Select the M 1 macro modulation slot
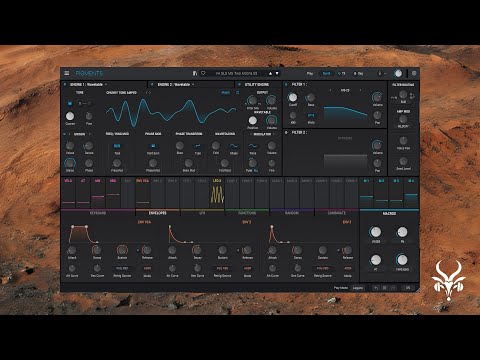 (366, 193)
